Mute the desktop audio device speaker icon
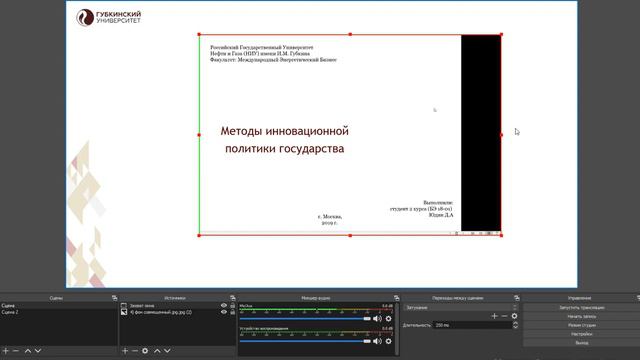The height and width of the screenshot is (360, 640). (x=377, y=341)
